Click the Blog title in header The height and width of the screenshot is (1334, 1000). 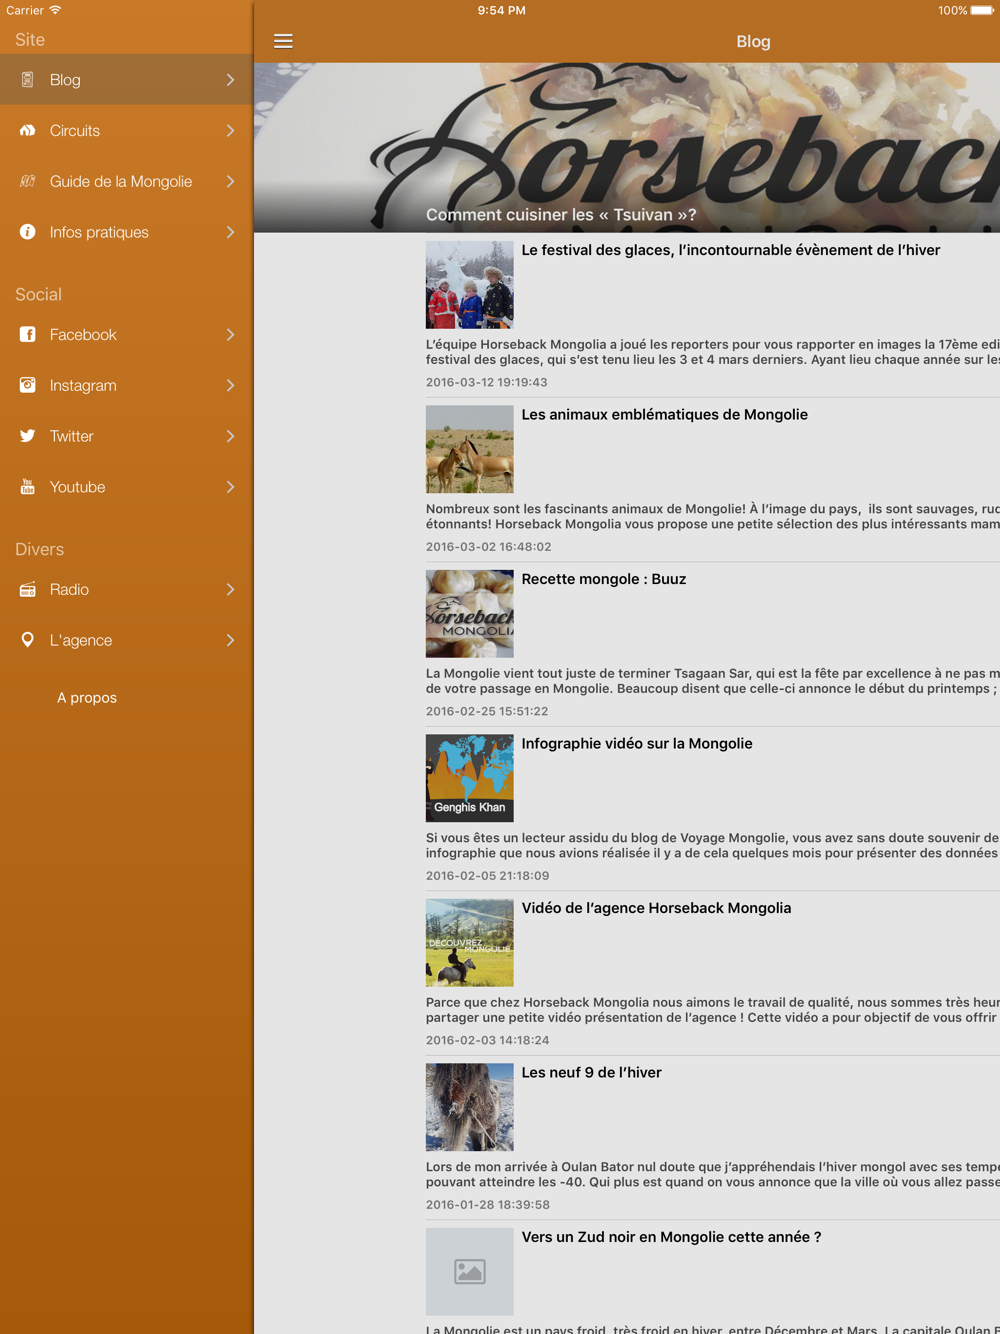753,41
